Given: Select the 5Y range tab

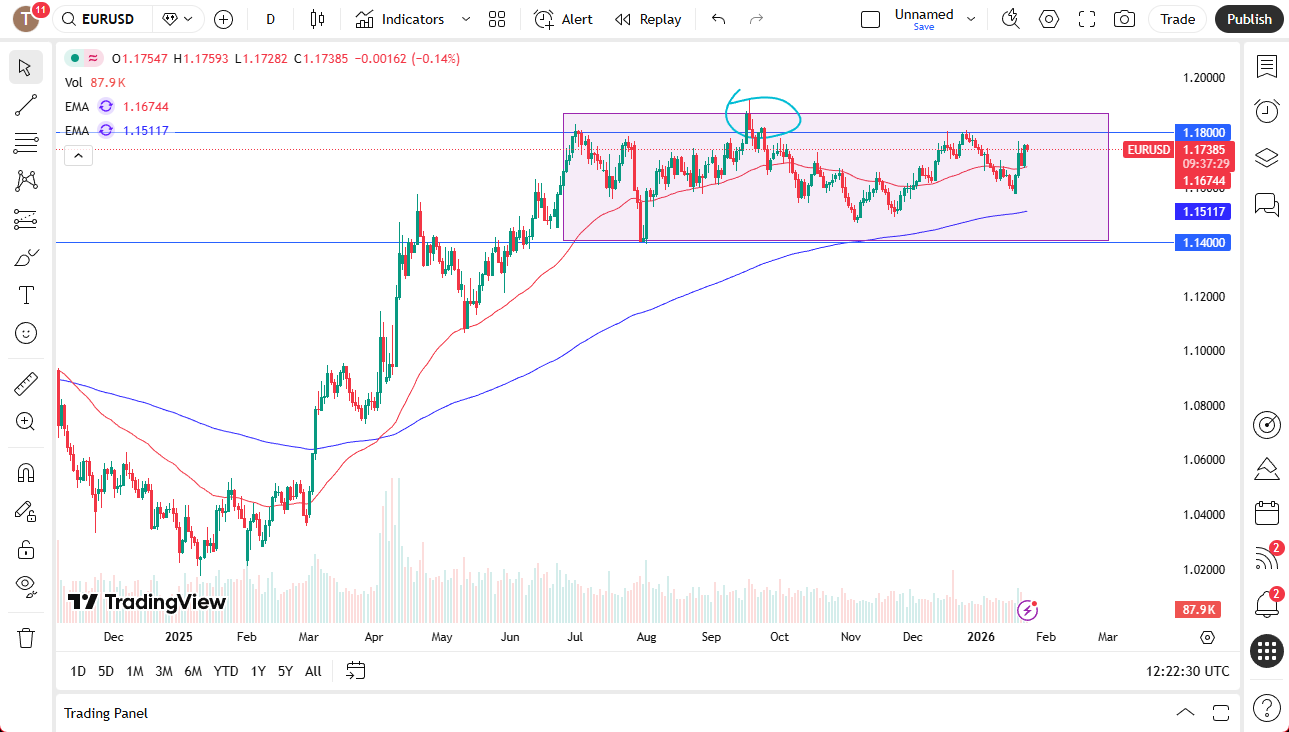Looking at the screenshot, I should pyautogui.click(x=285, y=671).
